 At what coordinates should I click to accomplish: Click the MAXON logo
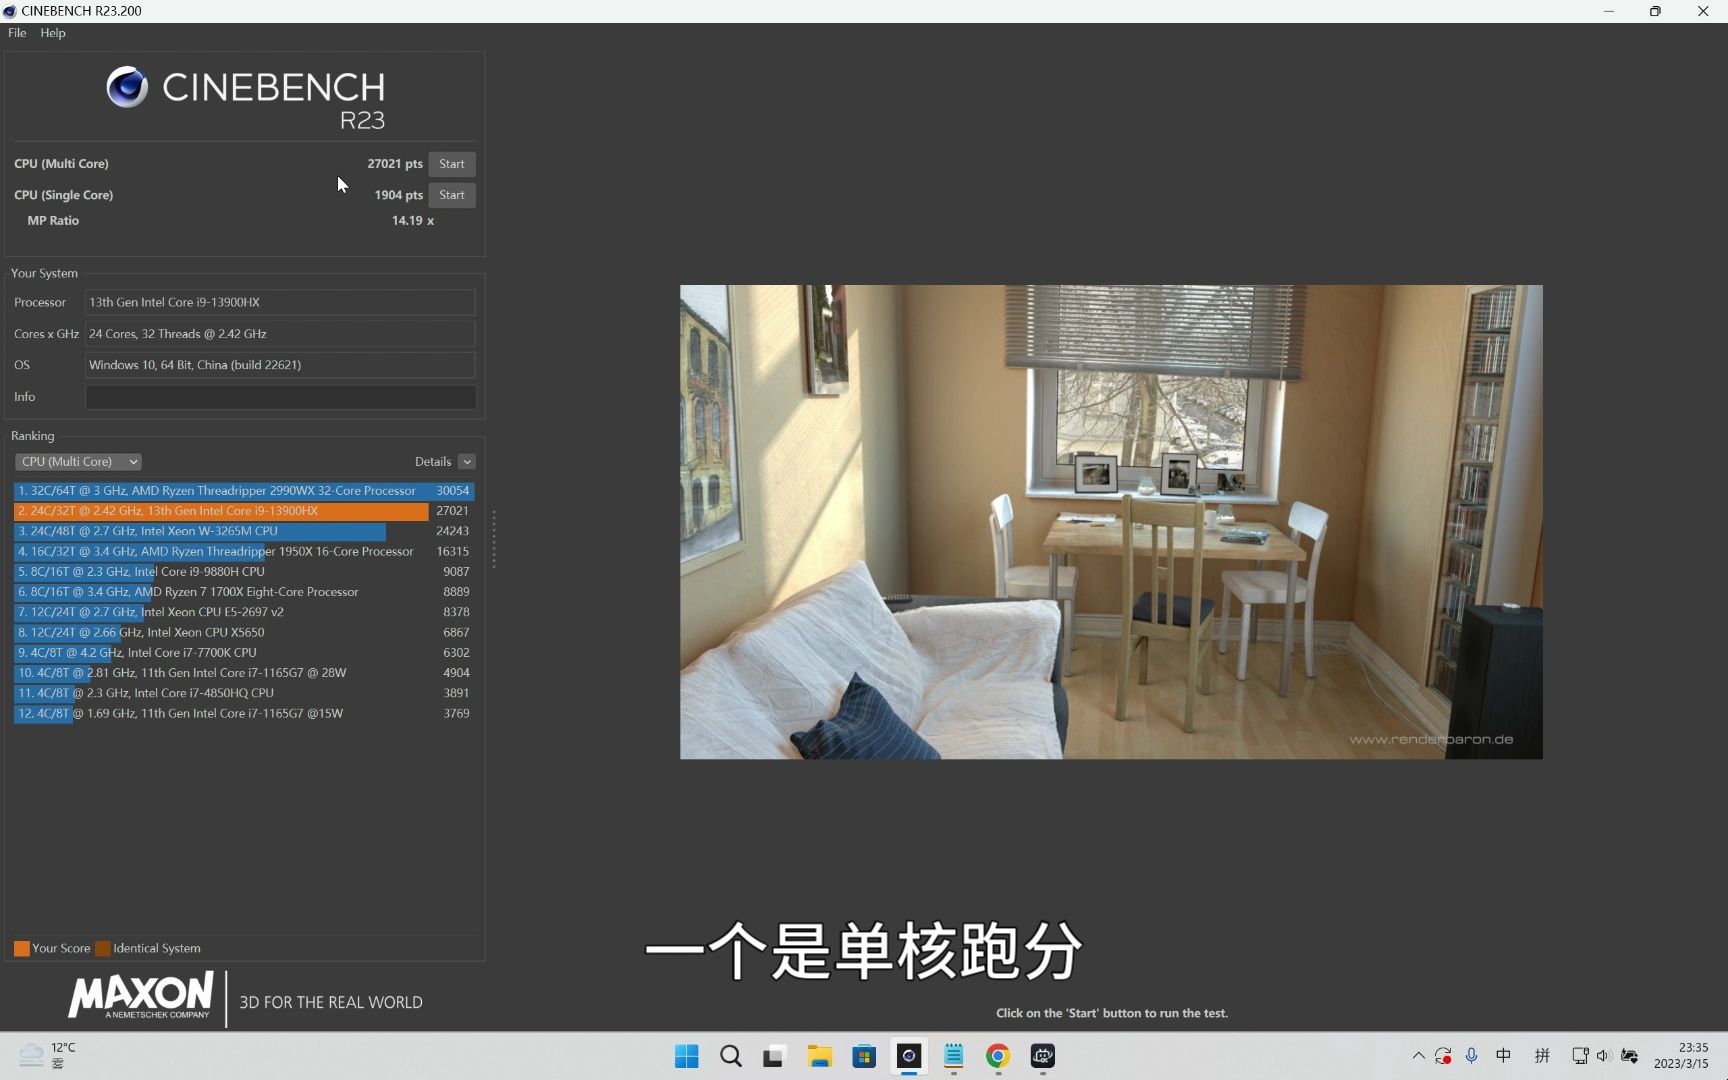(x=141, y=996)
